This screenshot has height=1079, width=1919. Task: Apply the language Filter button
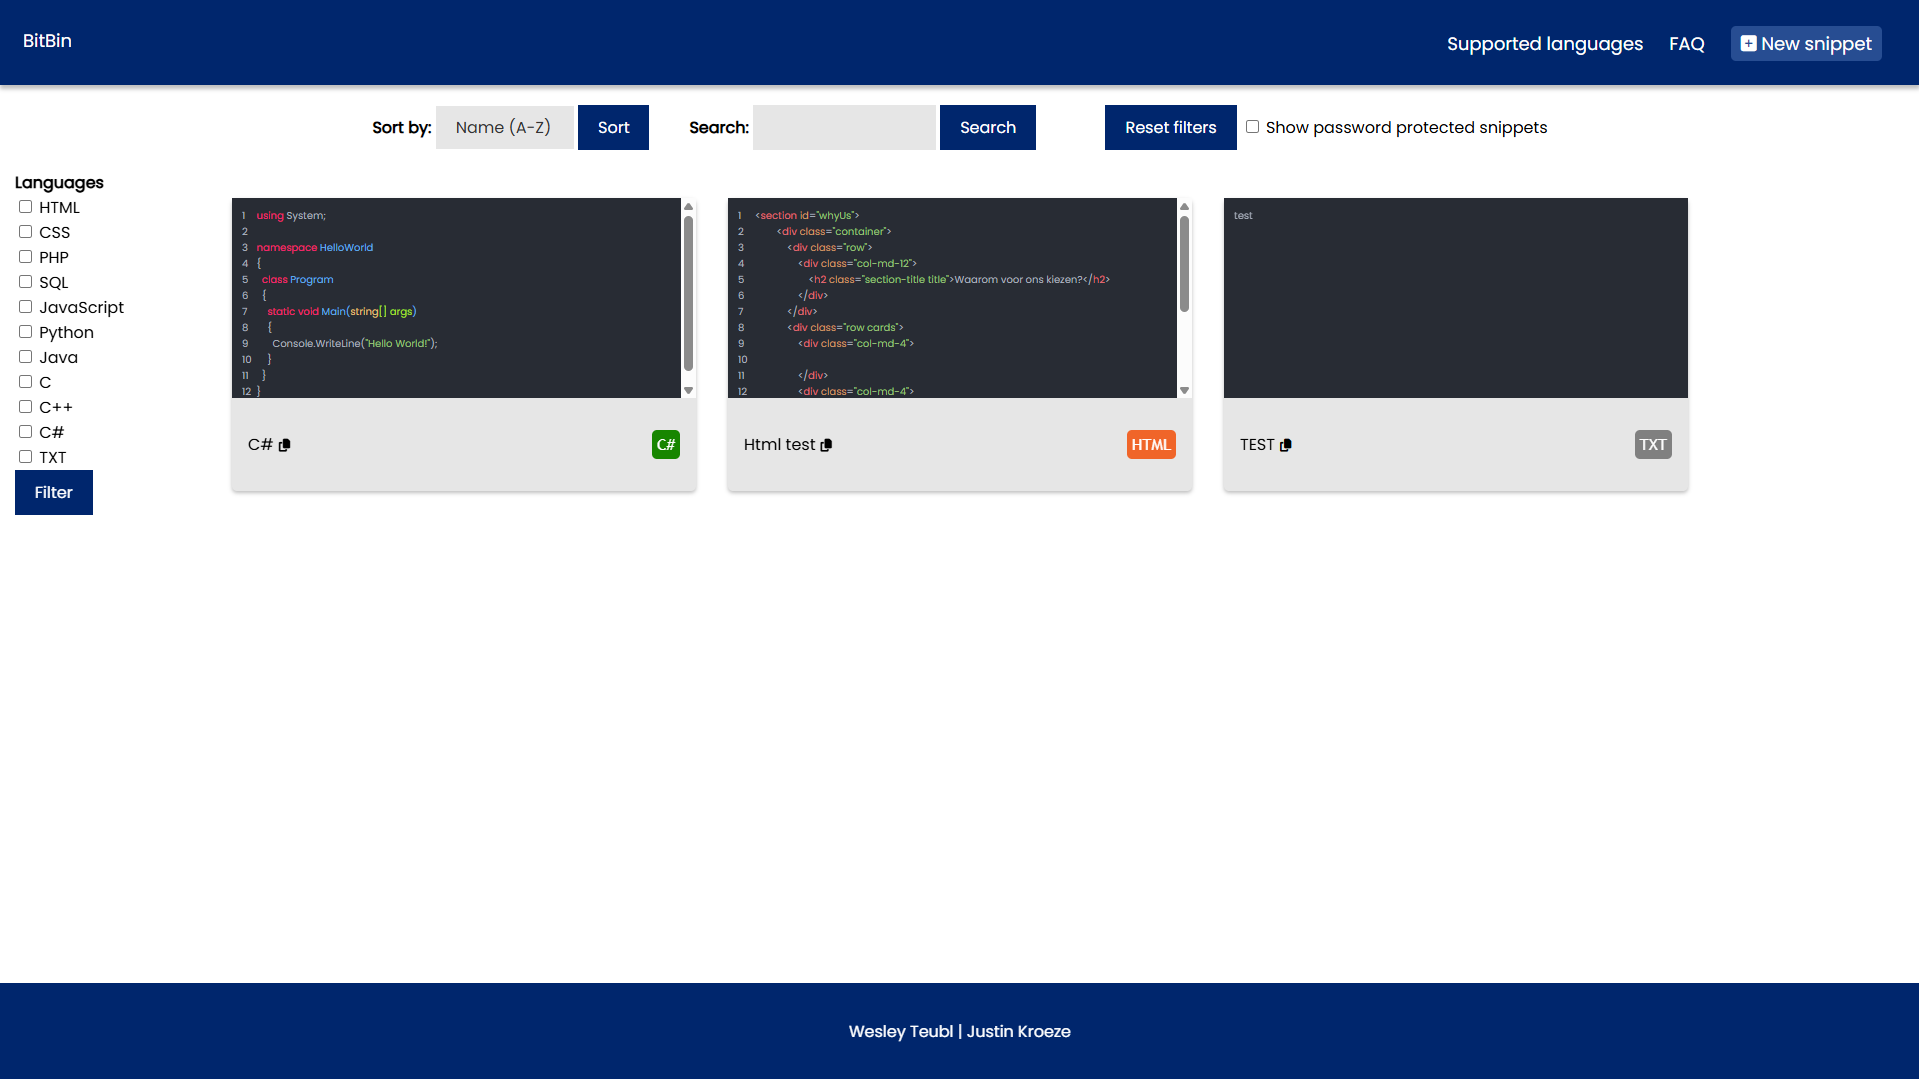point(53,492)
